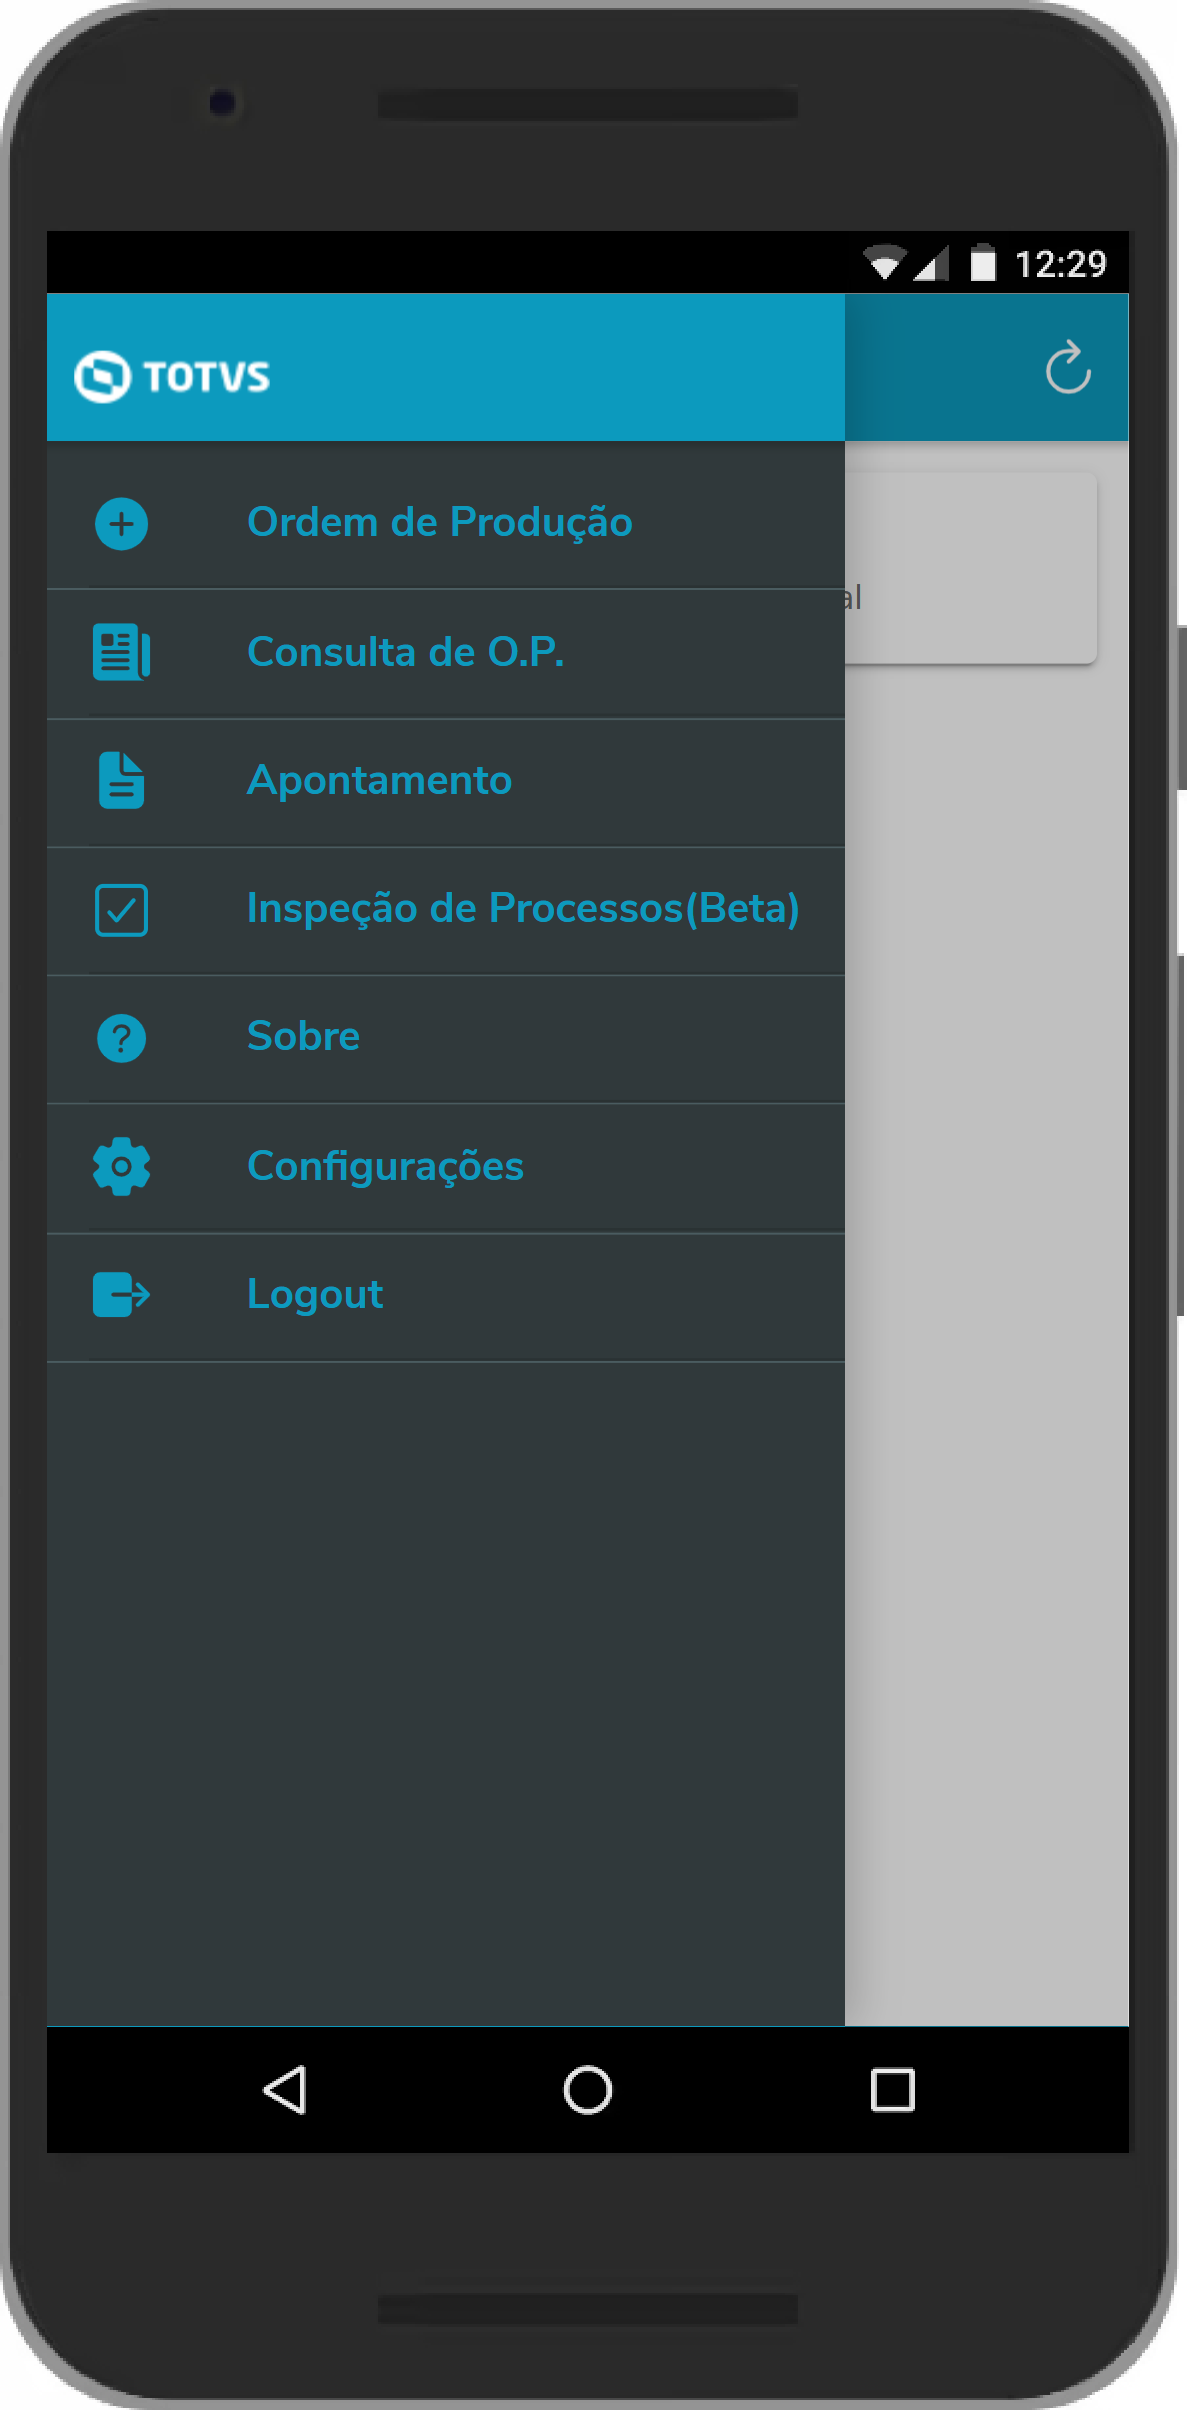Open Inspeção de Processos(Beta)
This screenshot has height=2410, width=1187.
click(x=522, y=909)
